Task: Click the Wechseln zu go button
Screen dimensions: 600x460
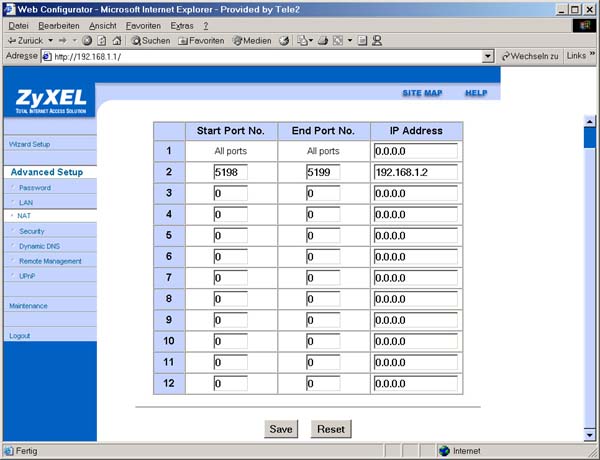Action: [x=530, y=56]
